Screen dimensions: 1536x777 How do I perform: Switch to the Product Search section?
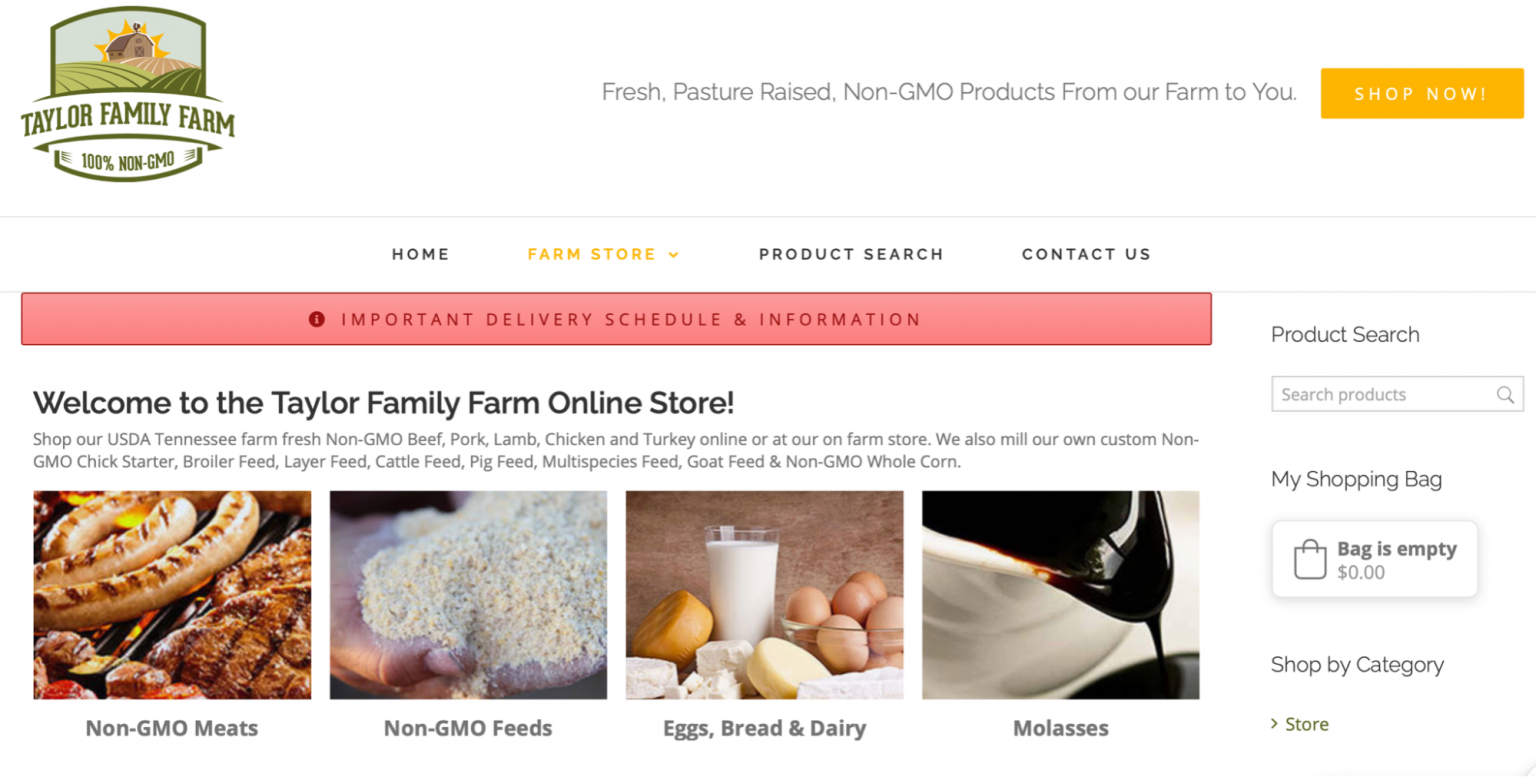tap(851, 254)
